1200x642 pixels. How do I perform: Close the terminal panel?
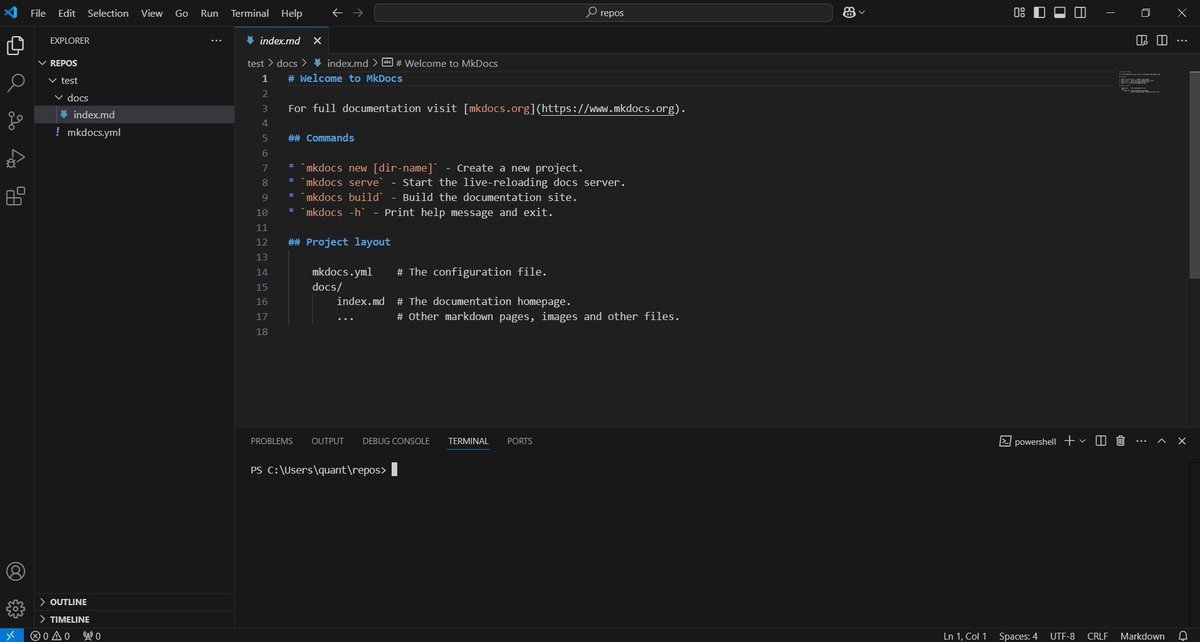pyautogui.click(x=1182, y=441)
